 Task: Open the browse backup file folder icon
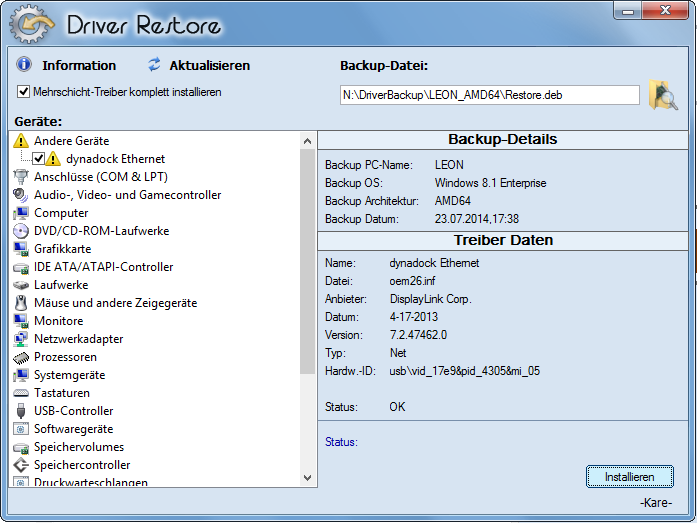click(663, 95)
